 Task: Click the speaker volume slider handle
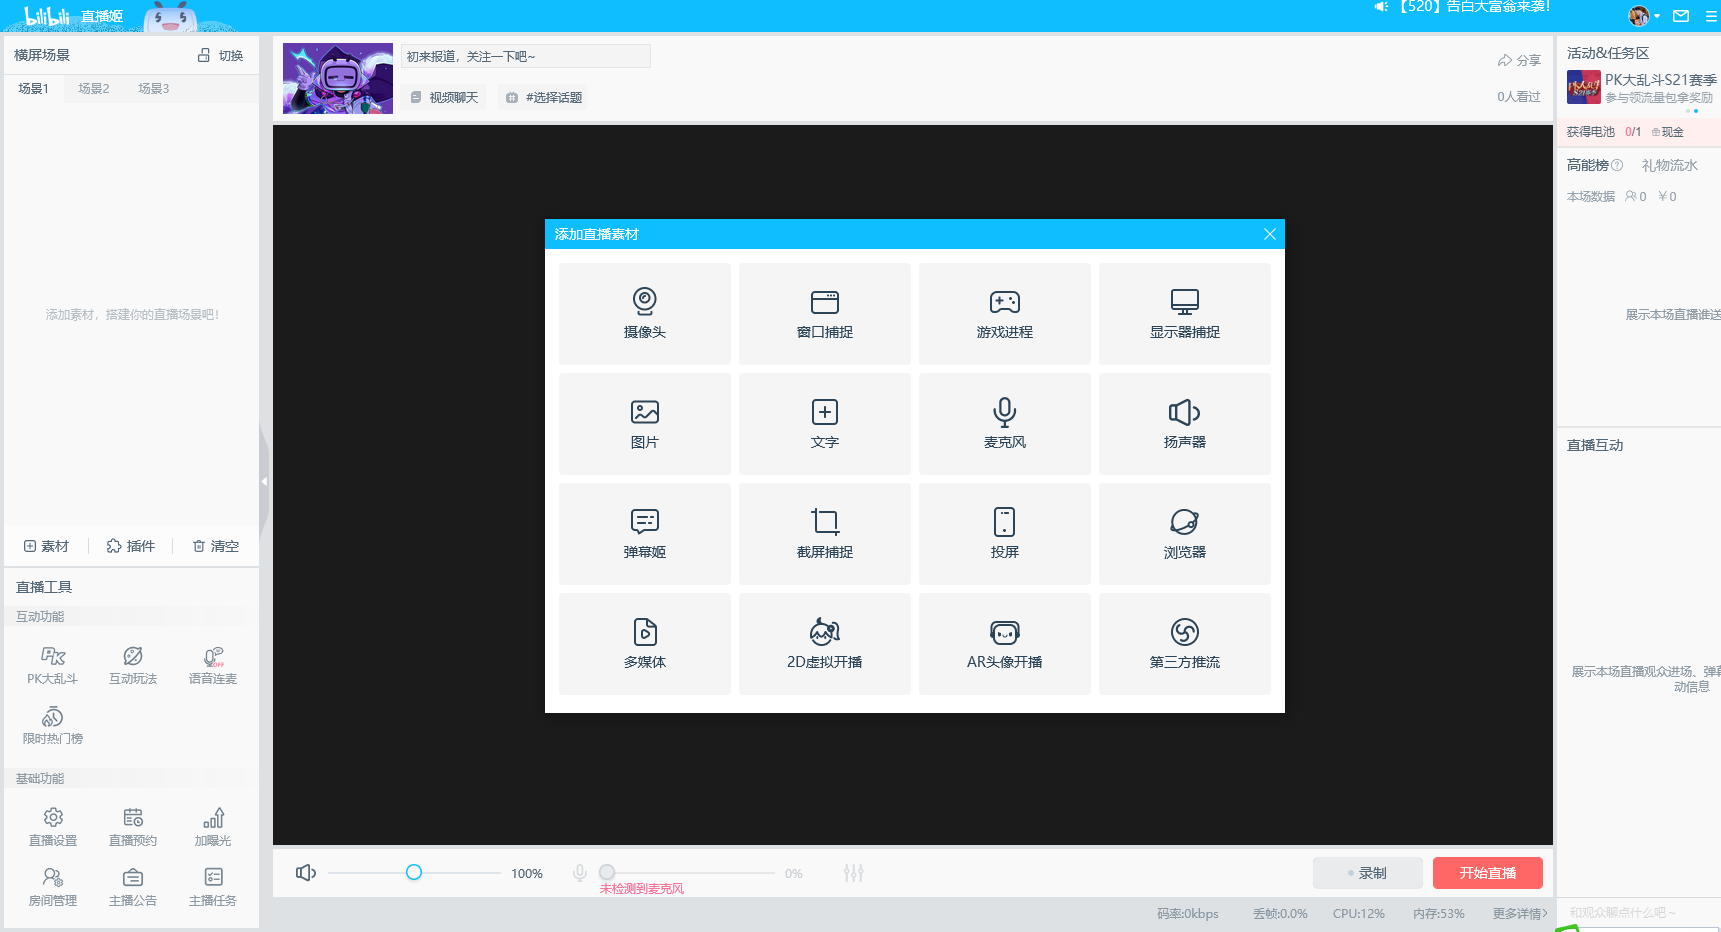tap(414, 873)
